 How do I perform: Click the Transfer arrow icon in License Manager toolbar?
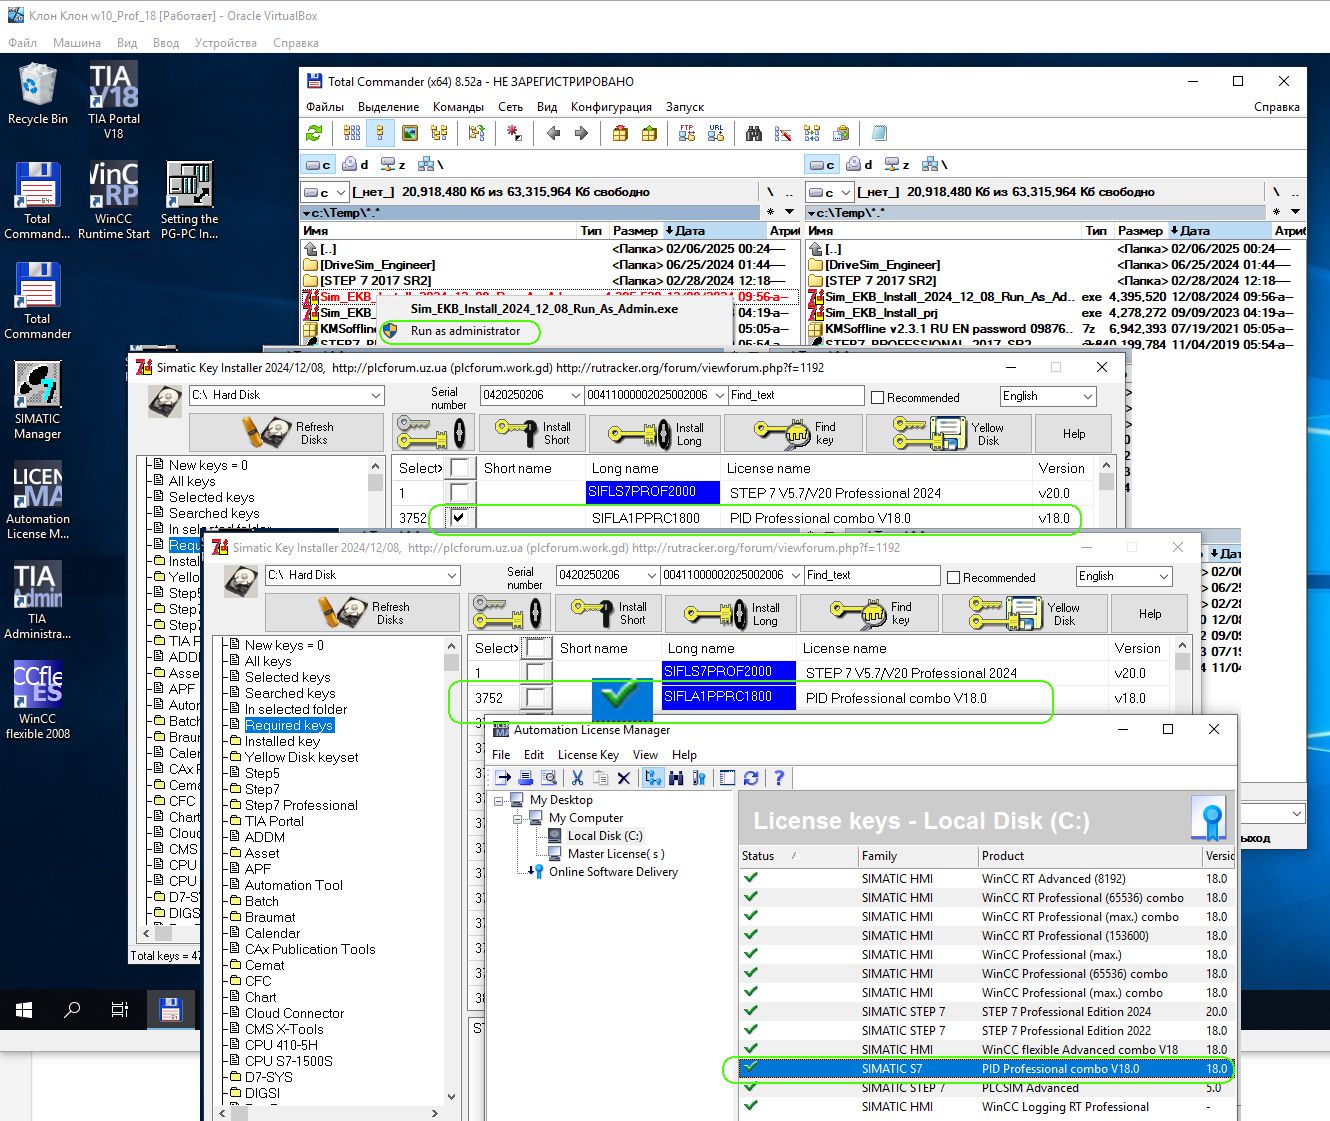[x=503, y=778]
